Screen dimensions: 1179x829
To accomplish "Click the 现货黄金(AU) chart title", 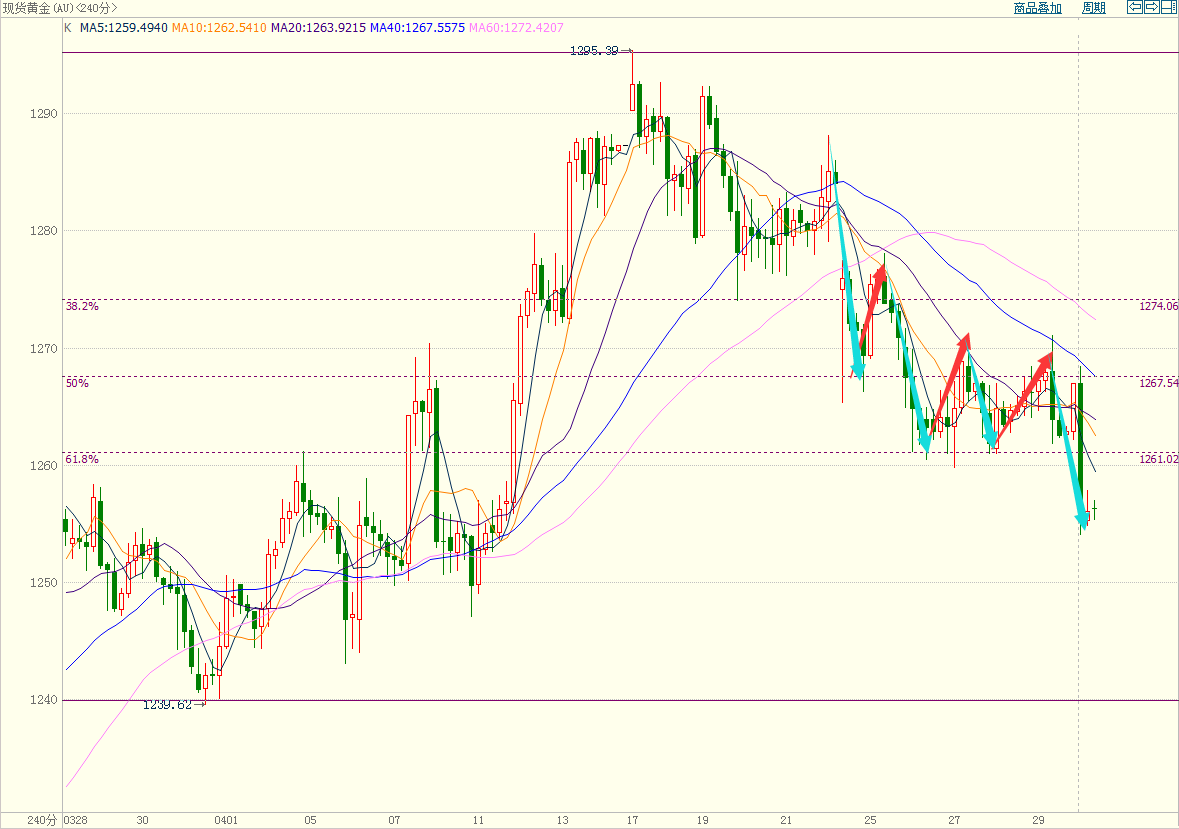I will tap(58, 8).
